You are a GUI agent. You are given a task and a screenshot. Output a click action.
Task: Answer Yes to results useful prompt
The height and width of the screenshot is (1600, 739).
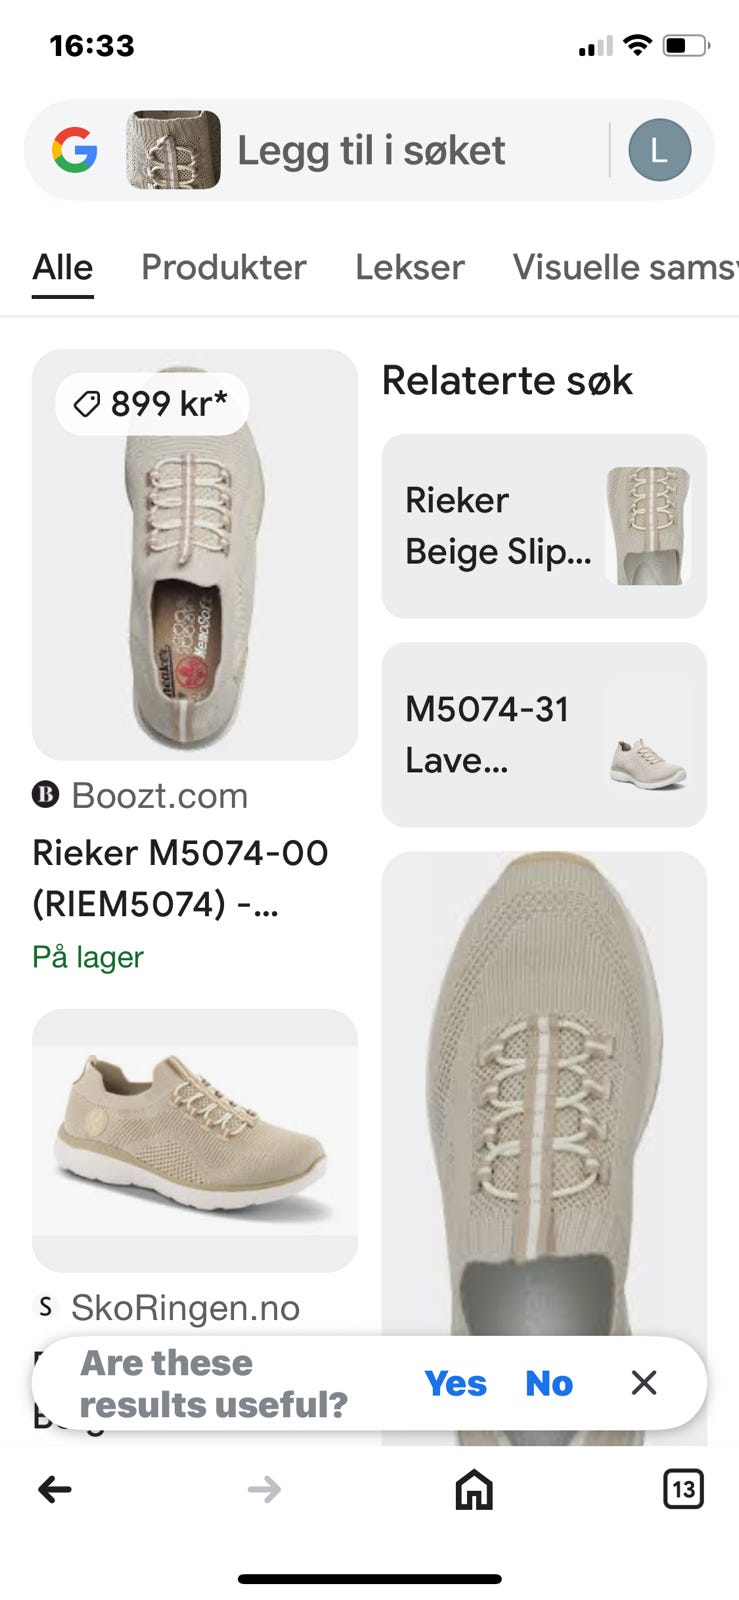[x=455, y=1383]
